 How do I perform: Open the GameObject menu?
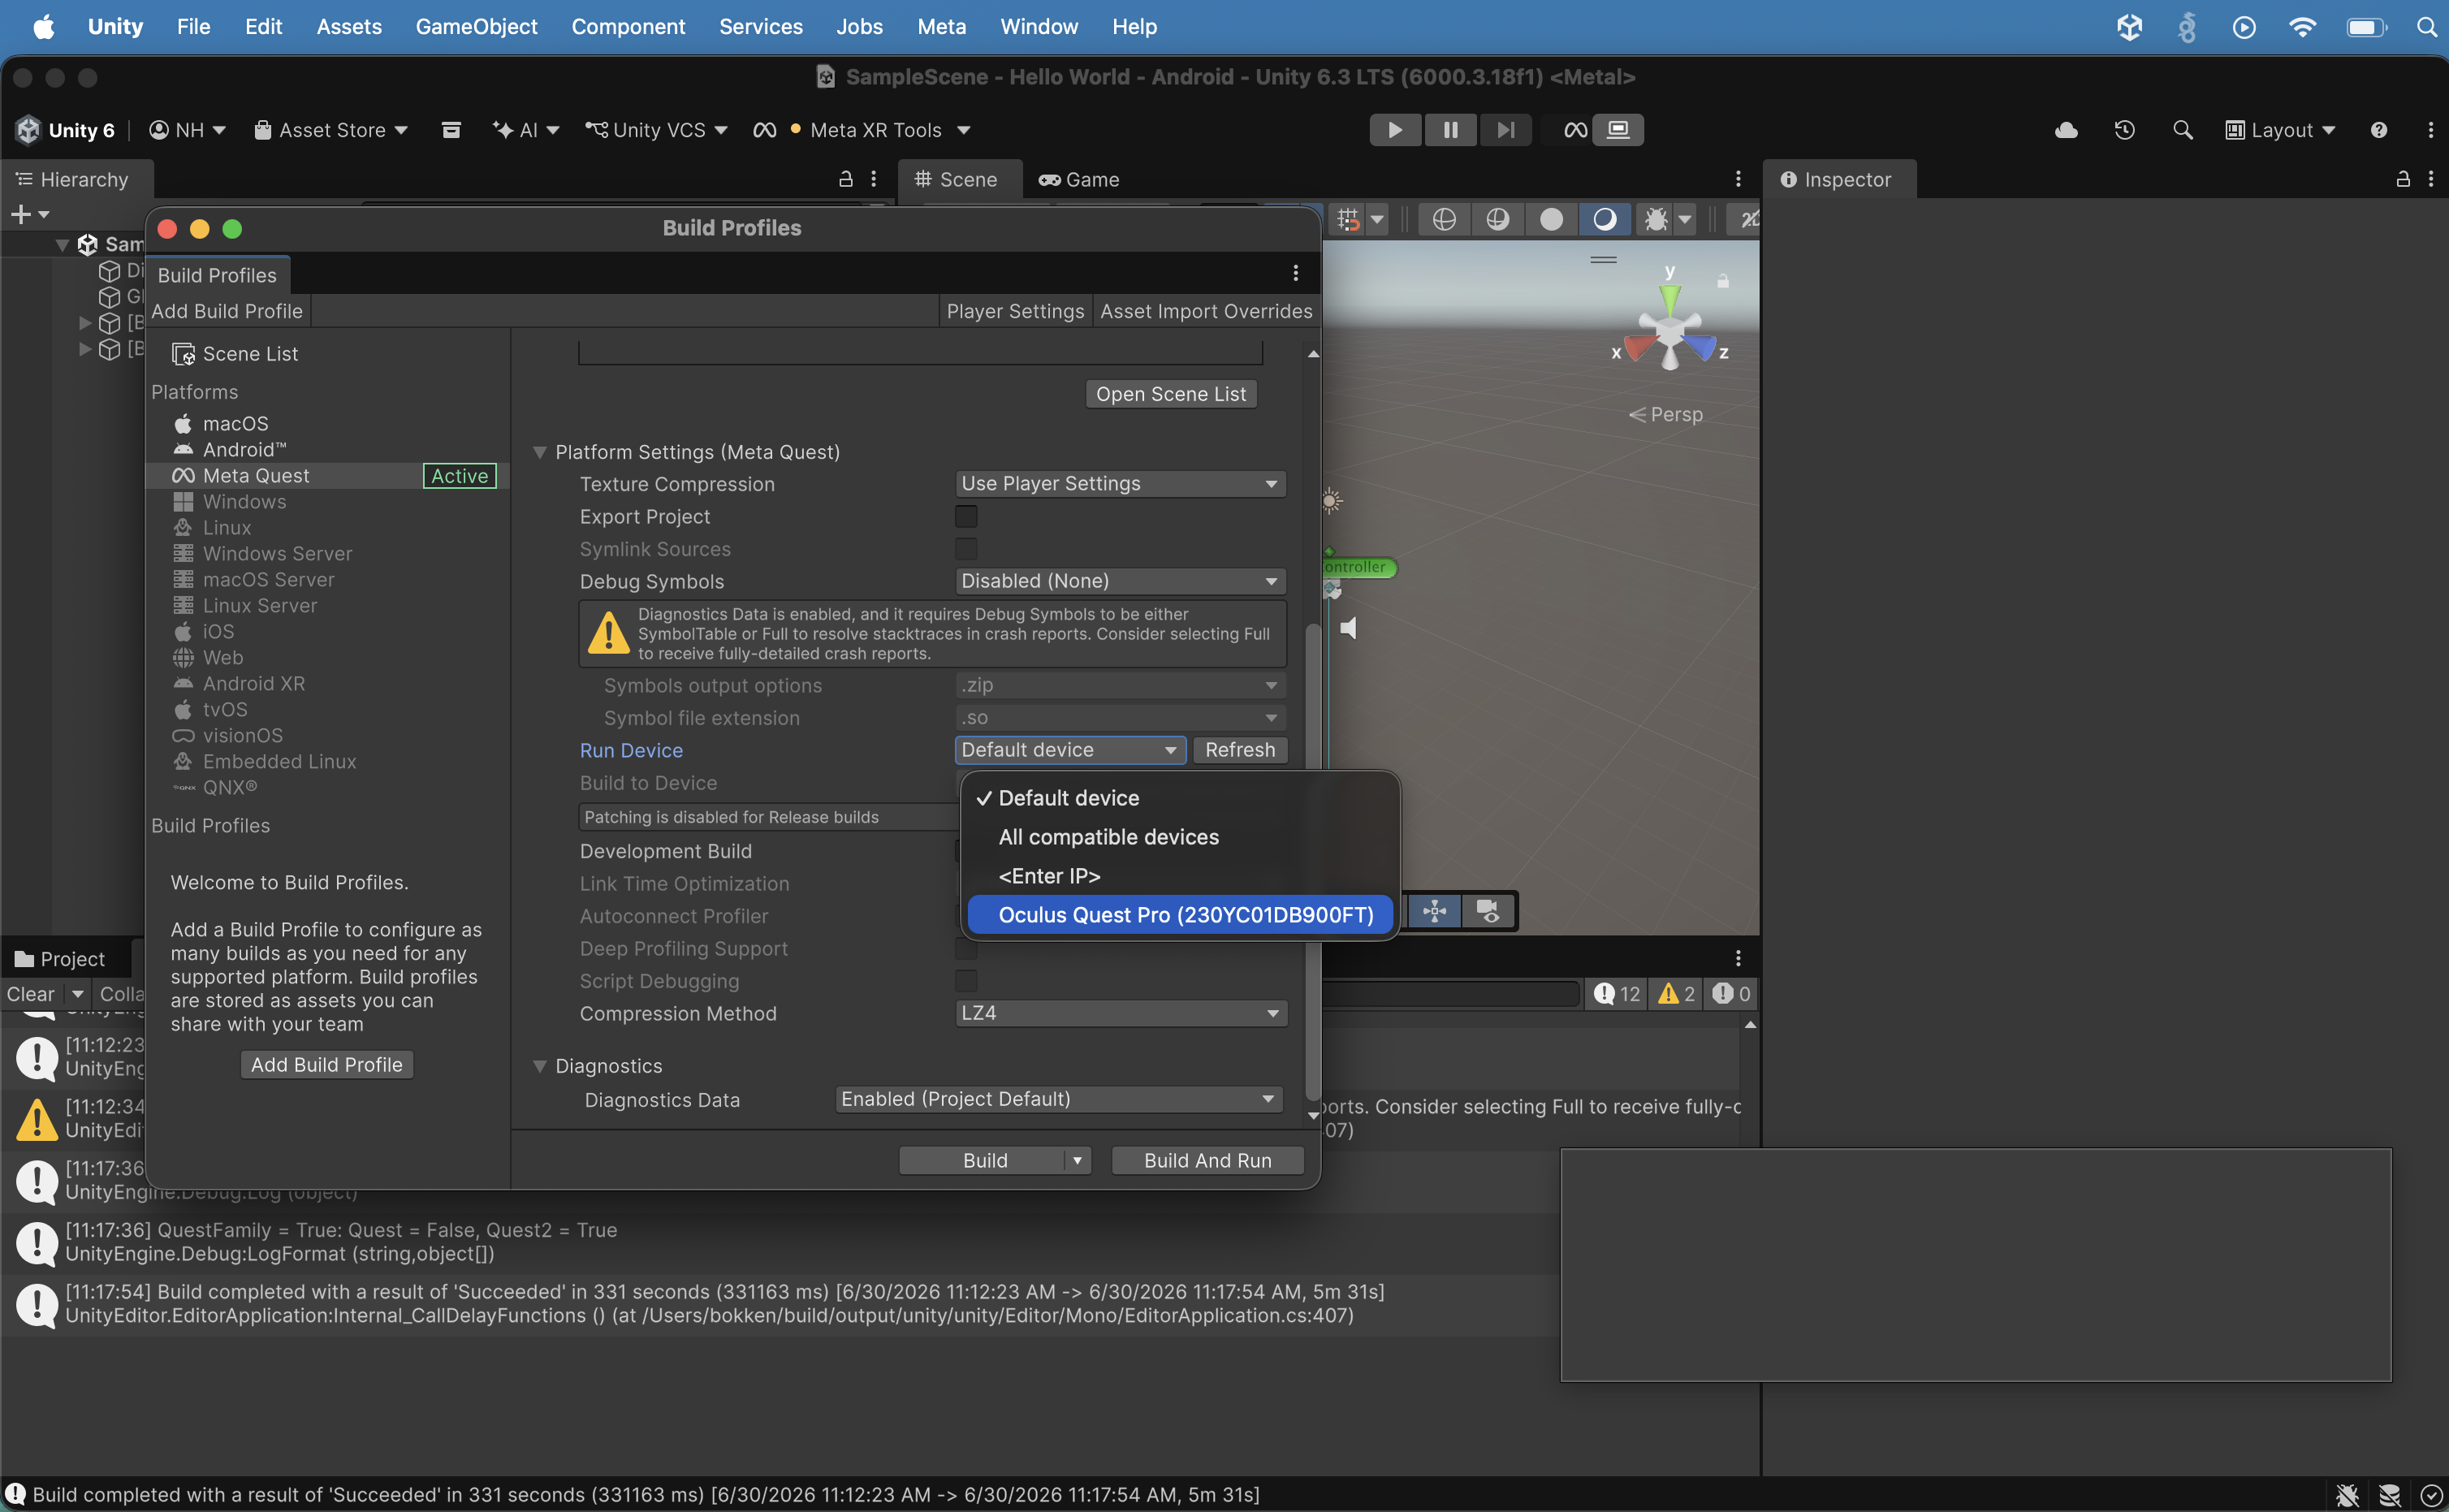[x=477, y=27]
